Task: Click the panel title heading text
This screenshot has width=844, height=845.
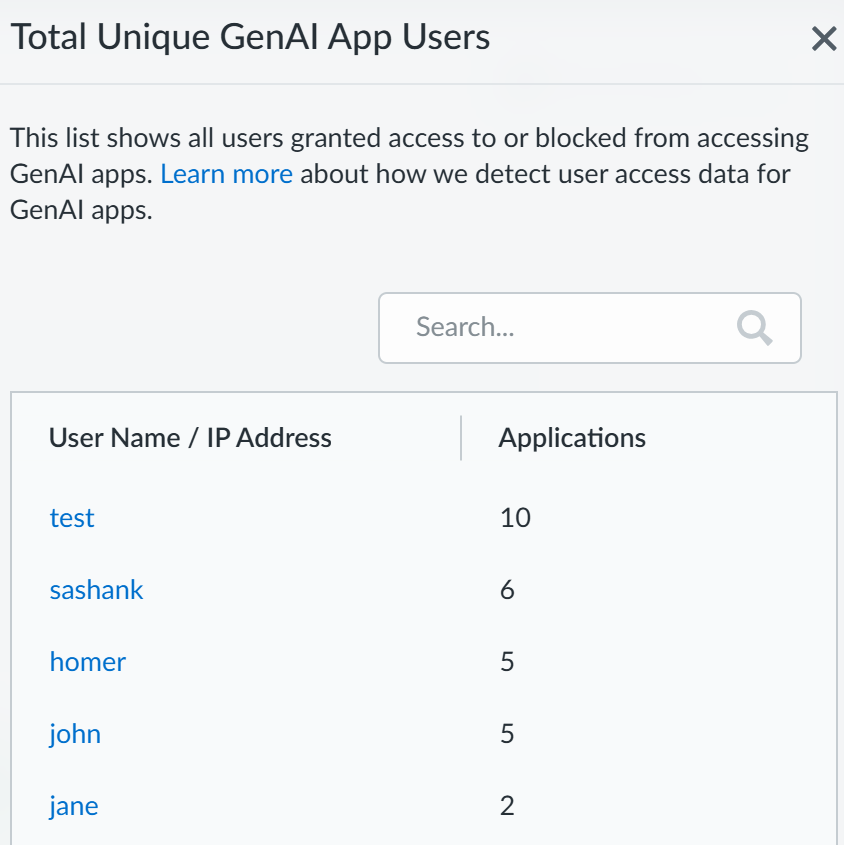Action: [250, 38]
